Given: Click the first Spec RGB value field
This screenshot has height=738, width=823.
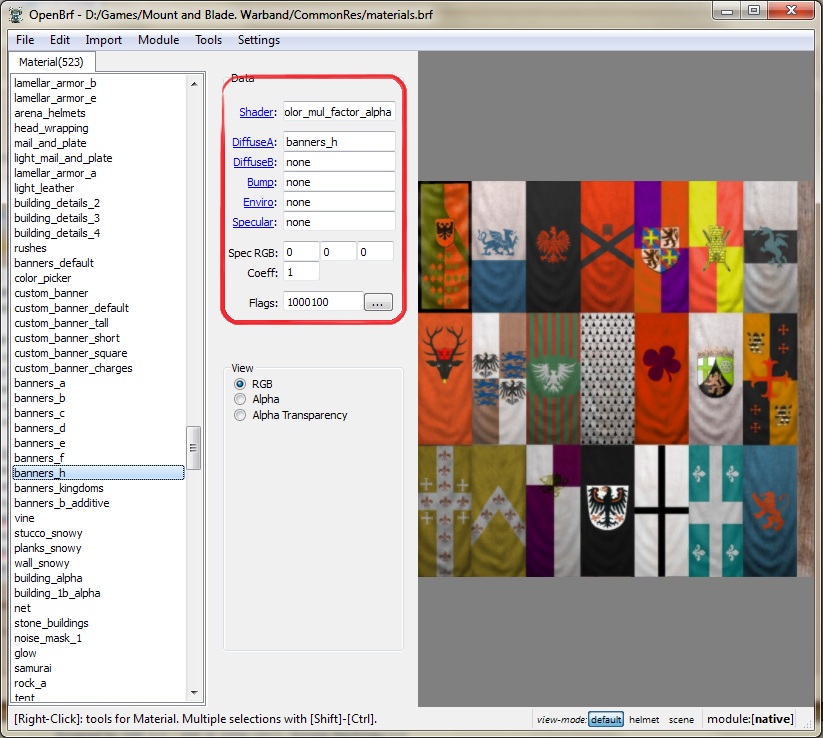Looking at the screenshot, I should point(301,252).
